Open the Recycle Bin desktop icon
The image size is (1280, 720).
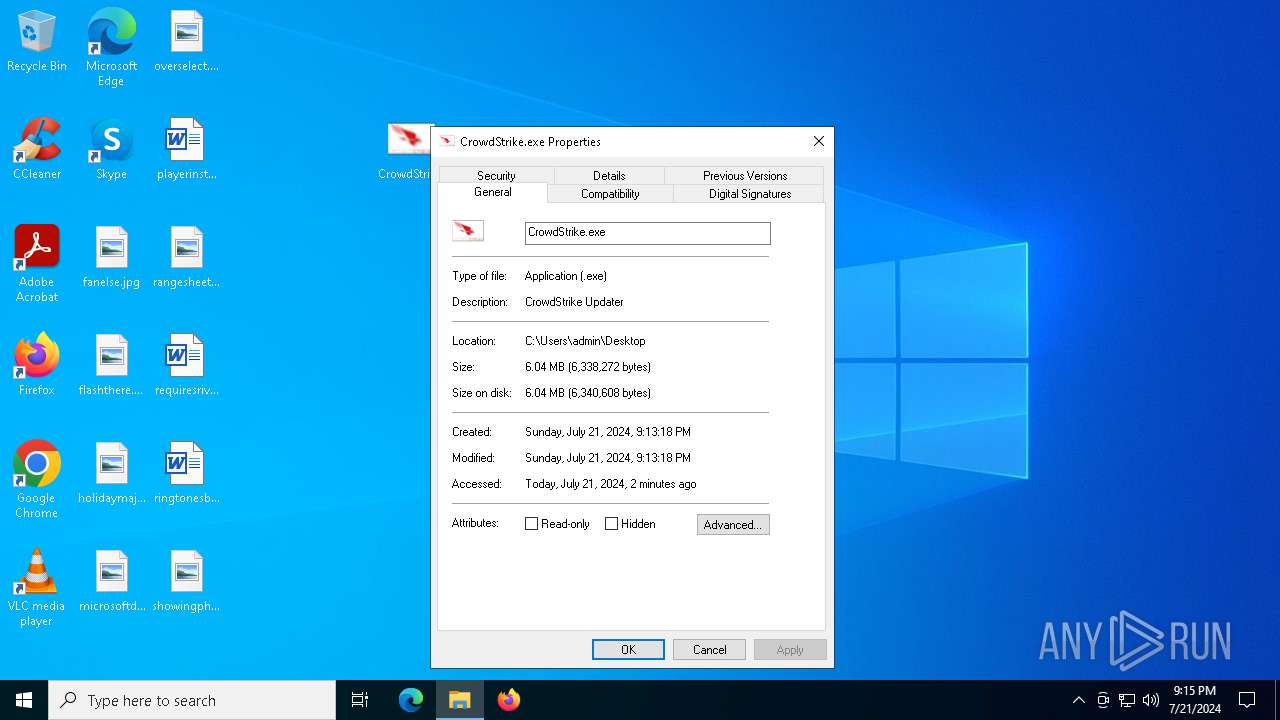pos(37,42)
